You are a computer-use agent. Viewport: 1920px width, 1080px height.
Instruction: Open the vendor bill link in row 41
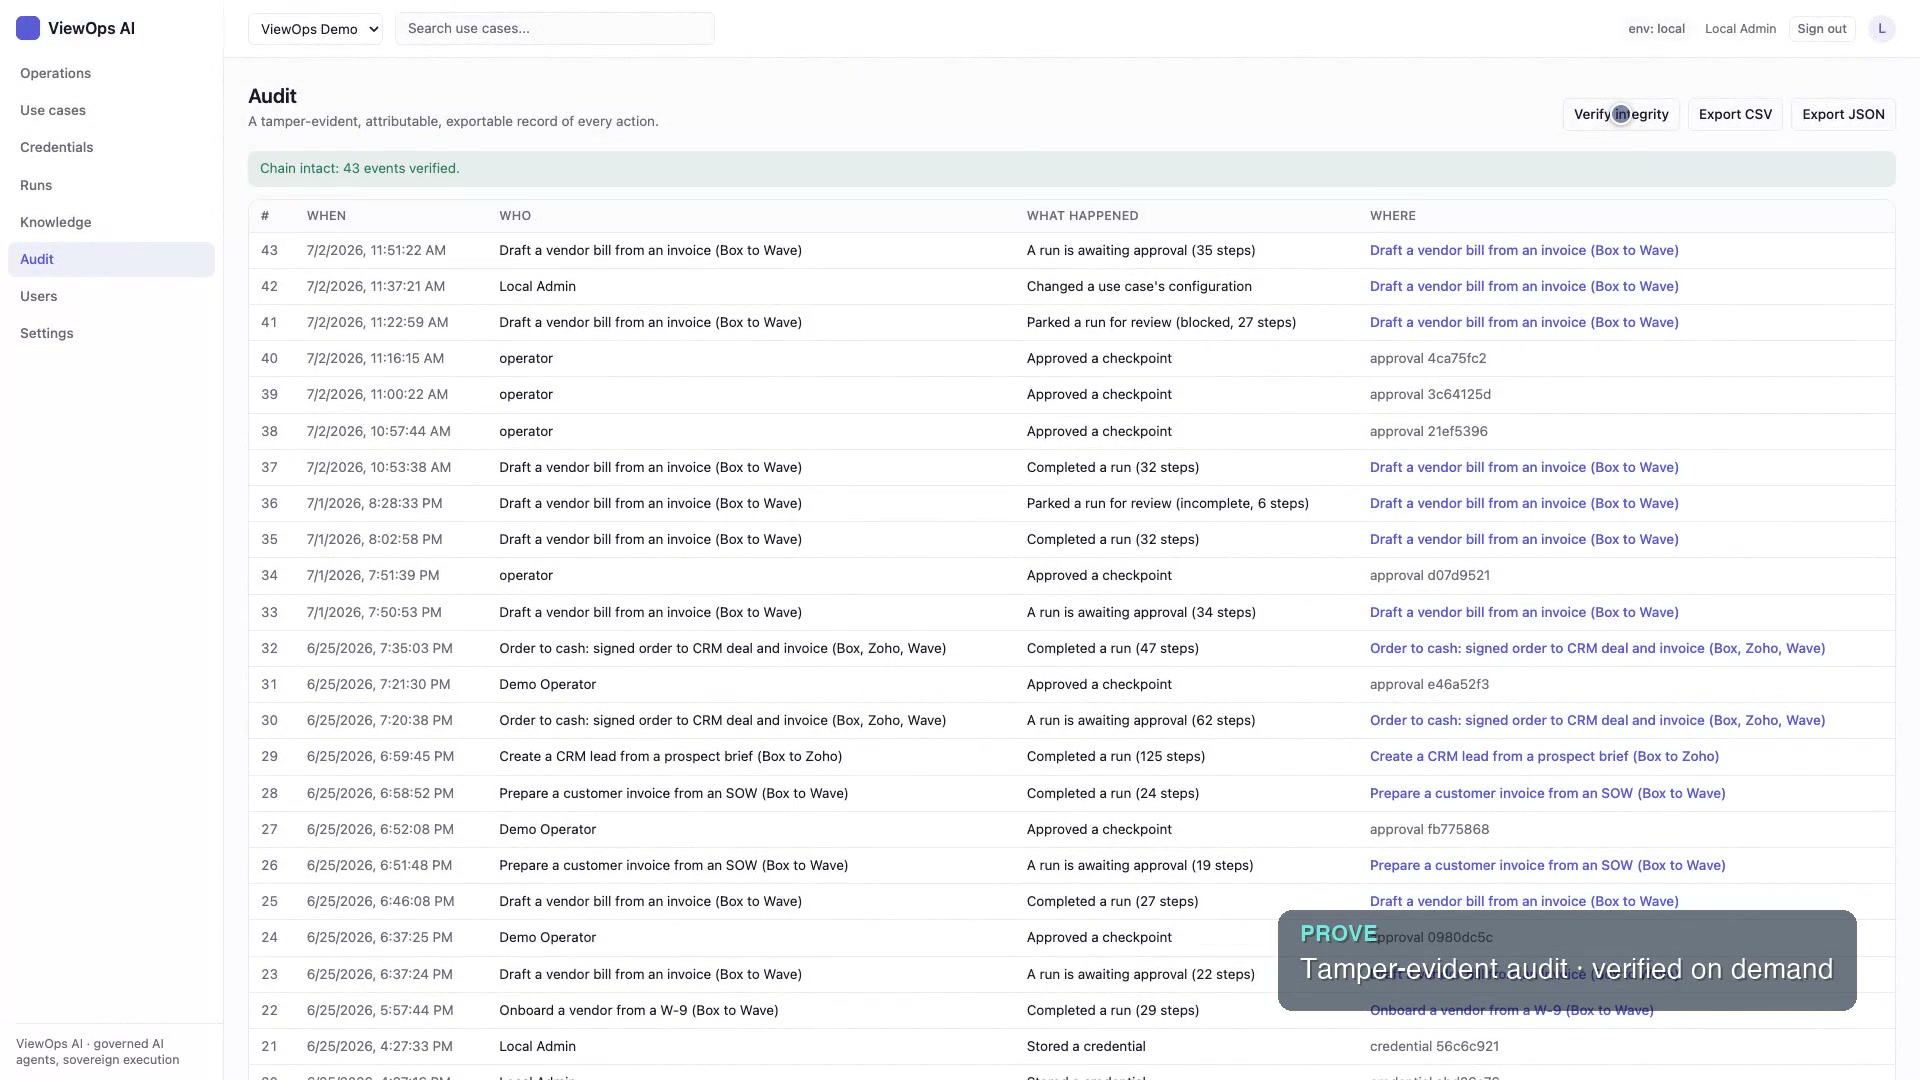tap(1524, 322)
